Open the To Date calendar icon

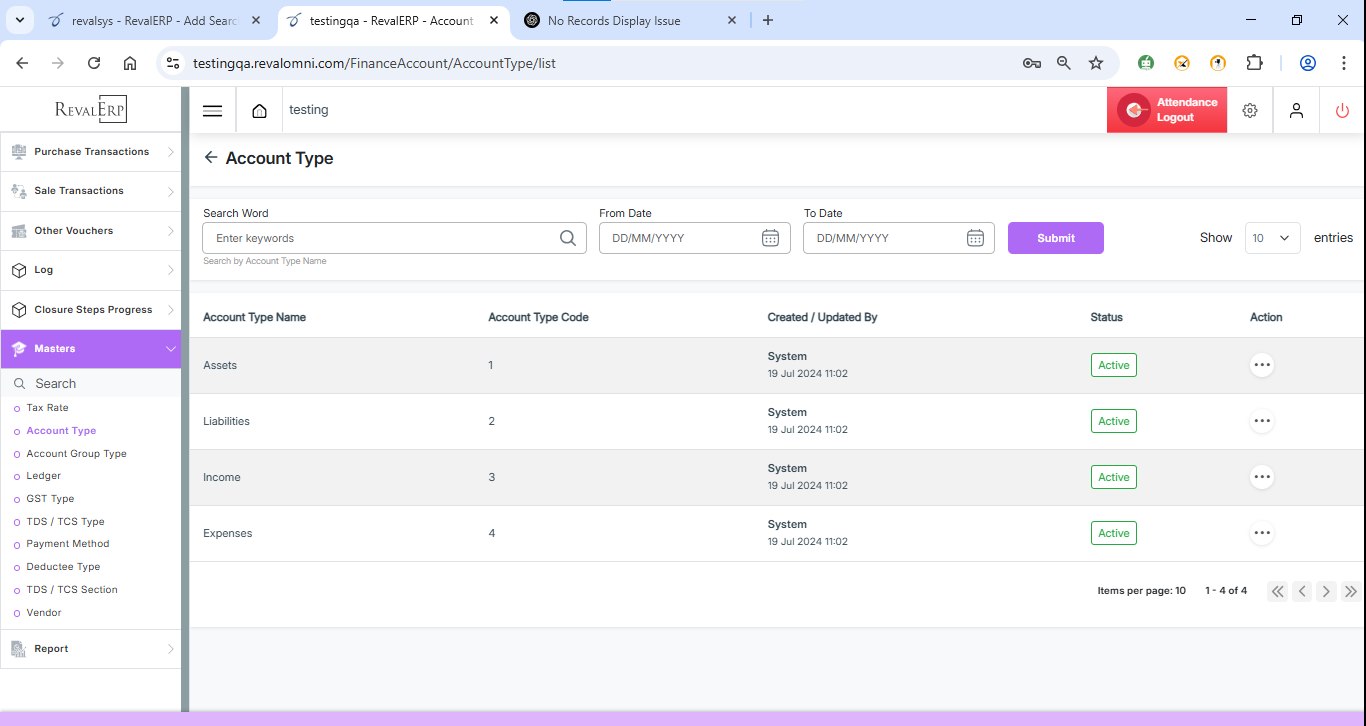pyautogui.click(x=975, y=238)
